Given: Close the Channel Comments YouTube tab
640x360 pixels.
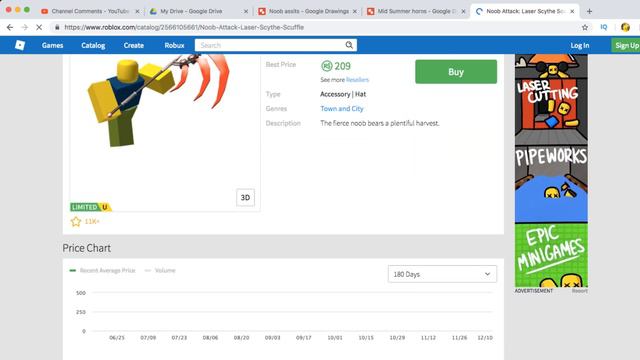Looking at the screenshot, I should [x=138, y=11].
